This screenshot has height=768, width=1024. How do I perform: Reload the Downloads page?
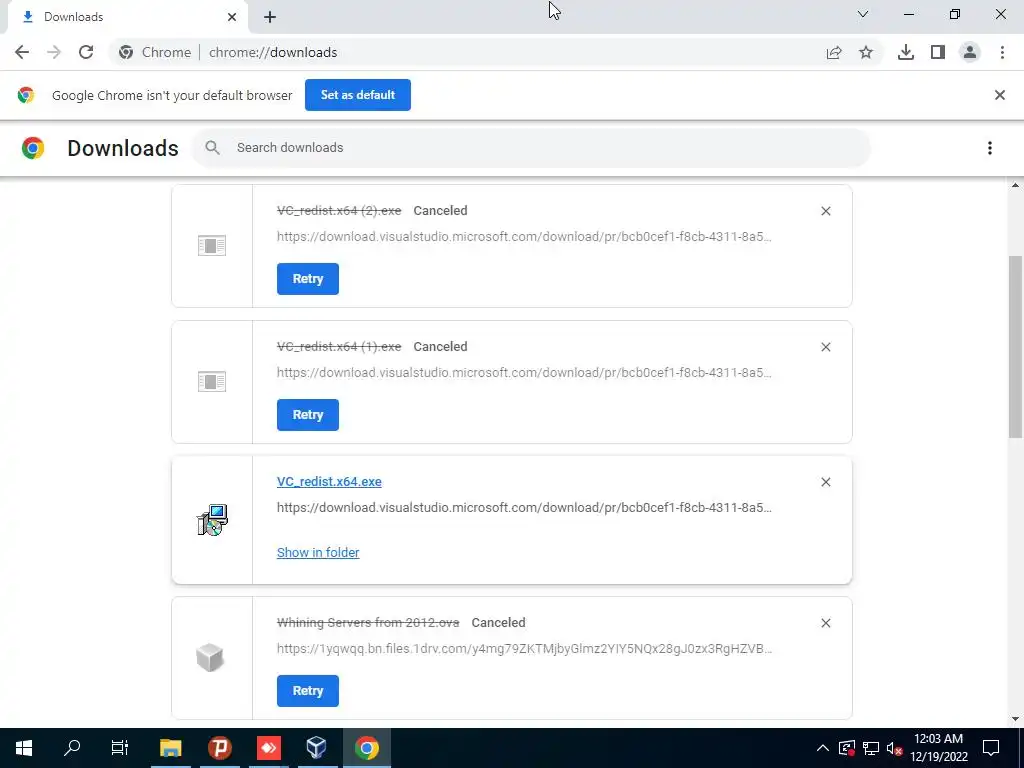coord(86,52)
